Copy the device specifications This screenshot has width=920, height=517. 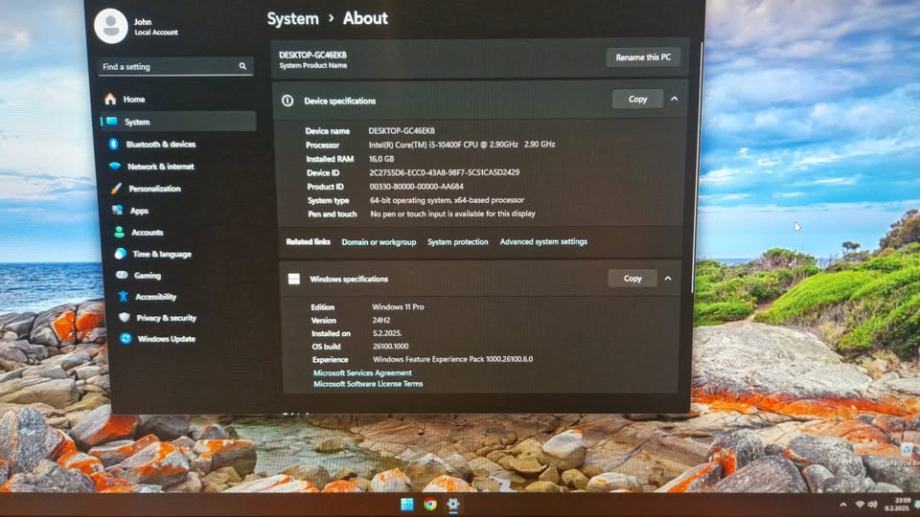tap(638, 99)
